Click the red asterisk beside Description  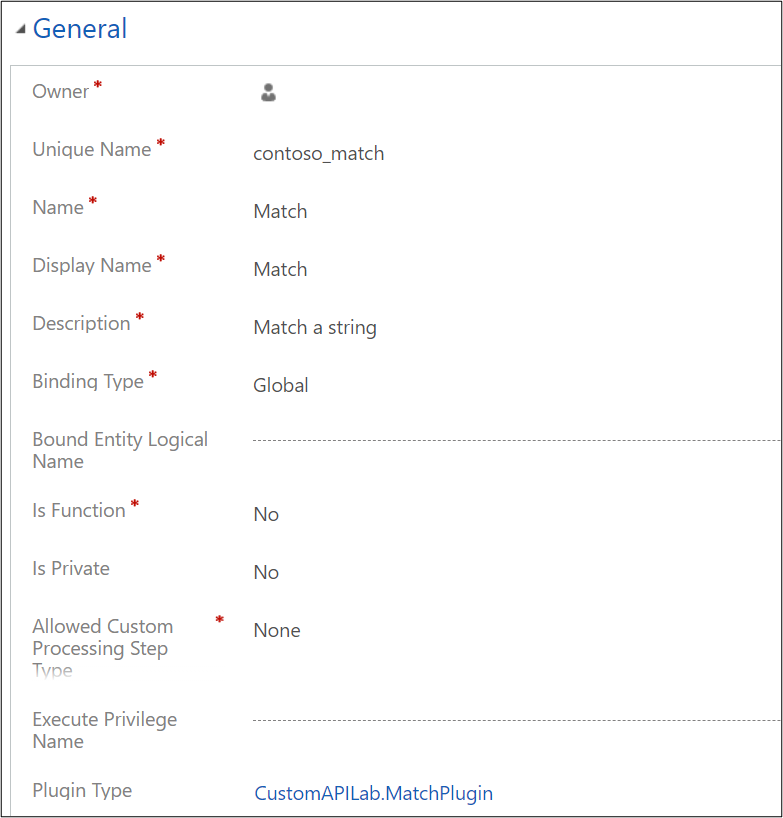coord(138,315)
